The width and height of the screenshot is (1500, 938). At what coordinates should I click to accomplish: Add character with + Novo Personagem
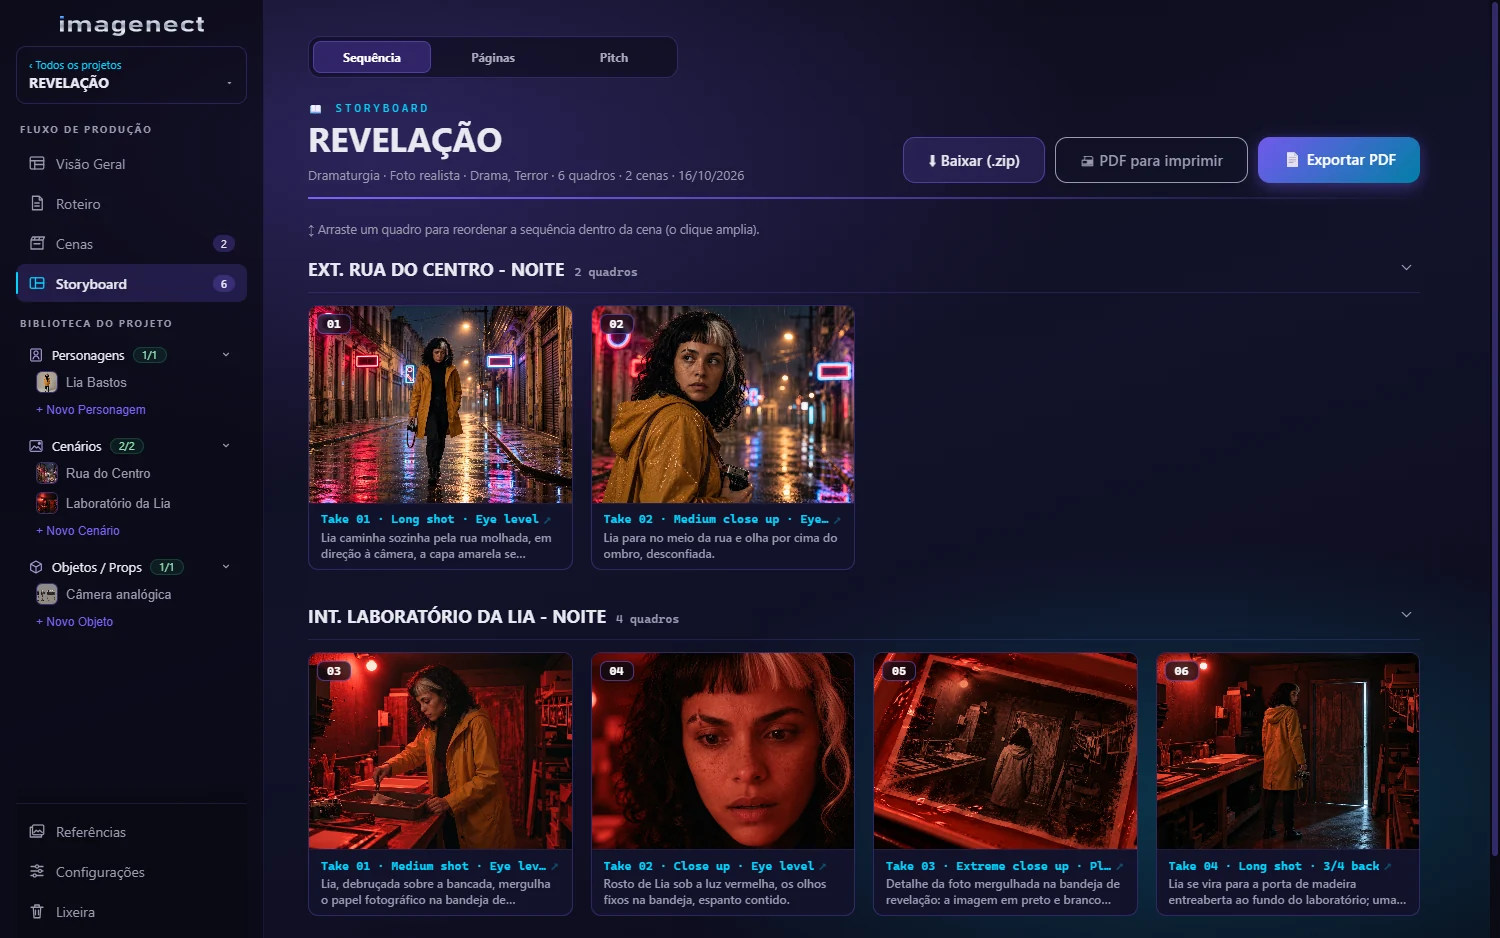click(91, 410)
